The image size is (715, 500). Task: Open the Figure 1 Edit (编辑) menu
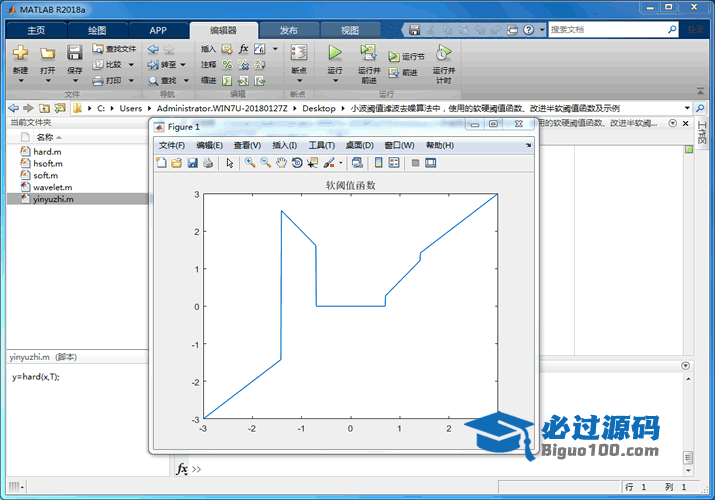[x=209, y=145]
